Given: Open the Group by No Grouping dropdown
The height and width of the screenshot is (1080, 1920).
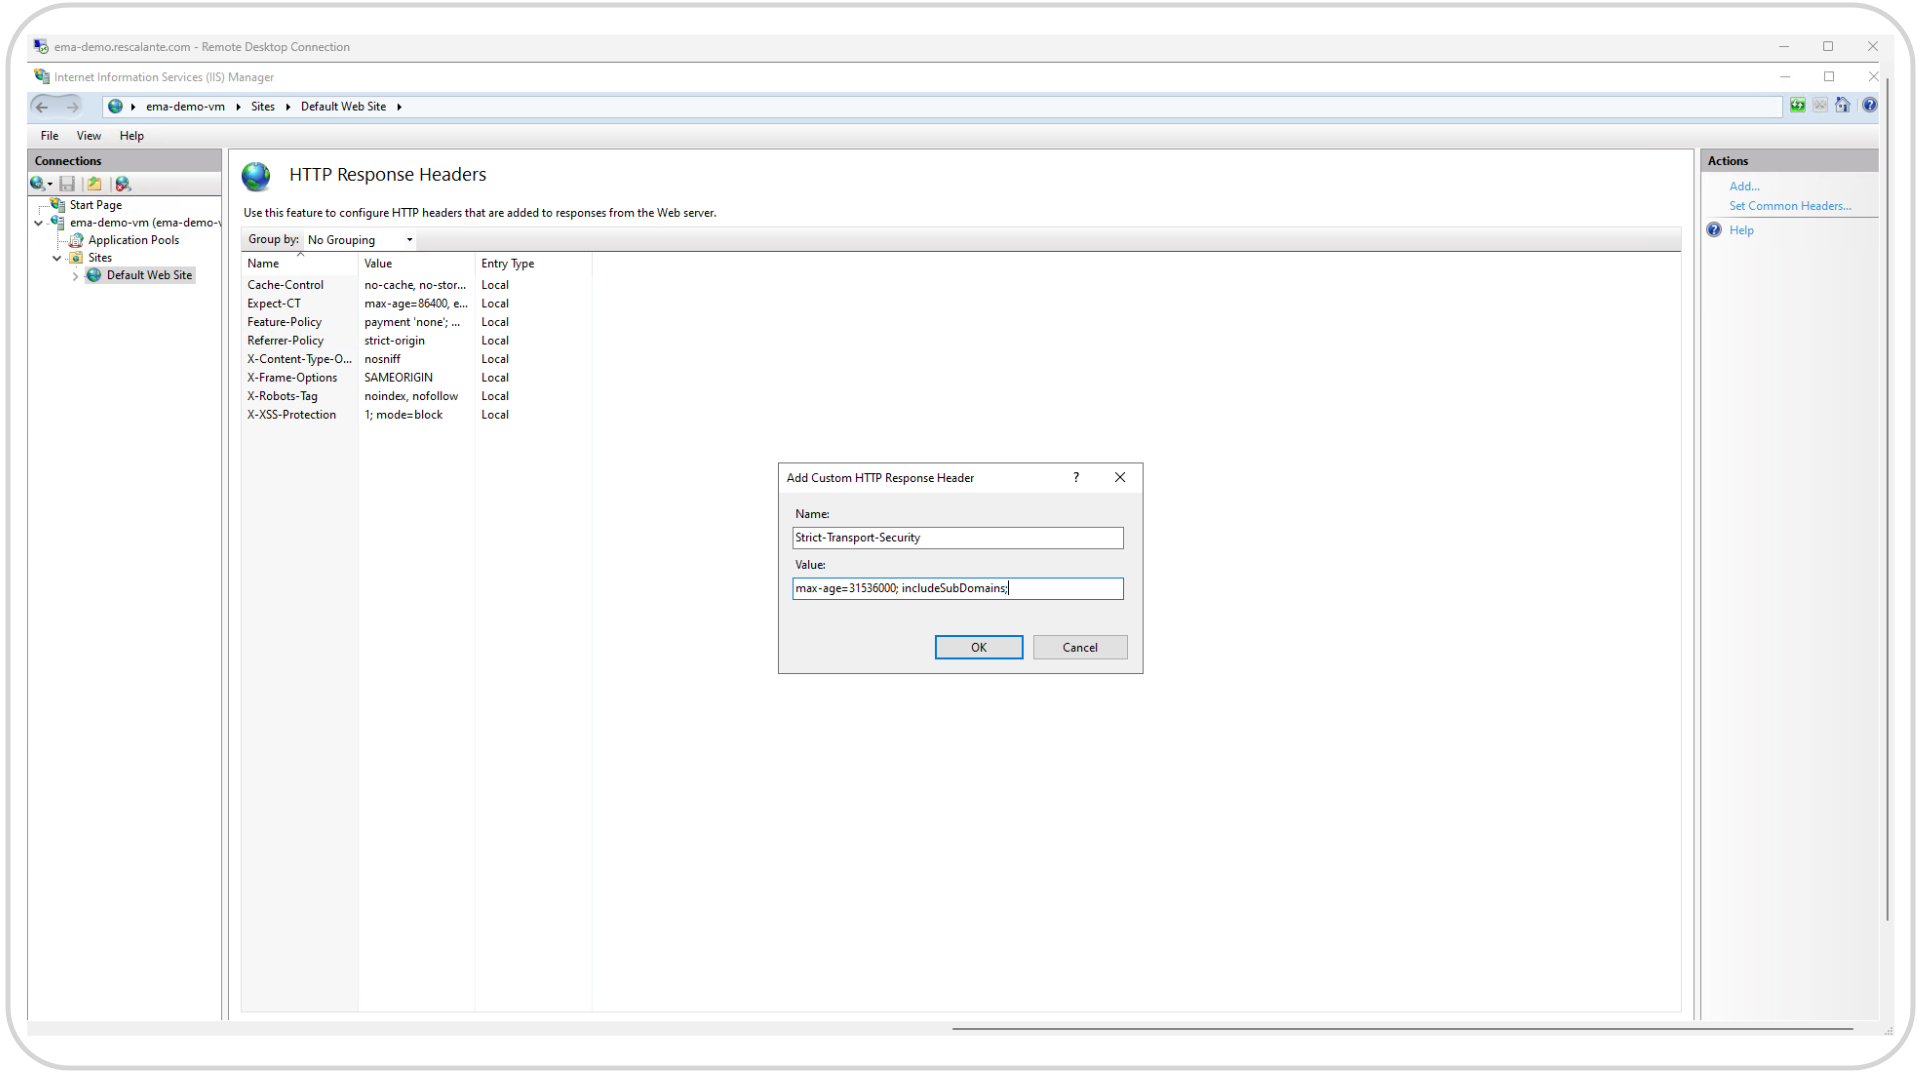Looking at the screenshot, I should (x=359, y=240).
